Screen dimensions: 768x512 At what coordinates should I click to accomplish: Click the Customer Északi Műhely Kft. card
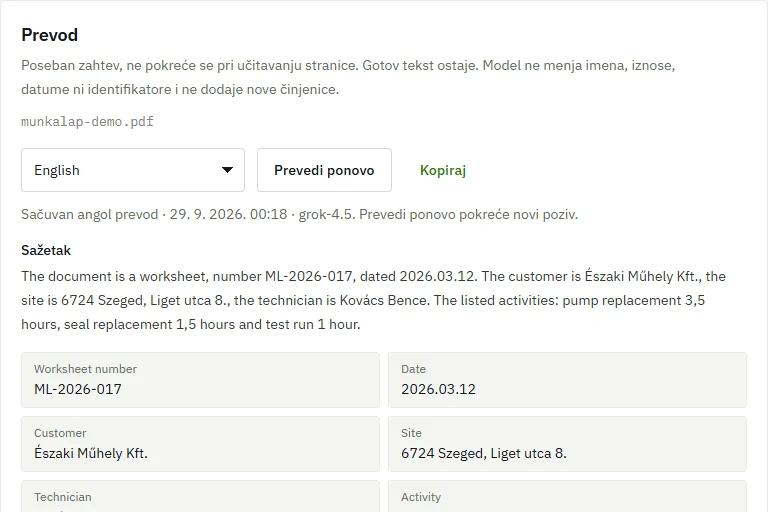[x=200, y=444]
